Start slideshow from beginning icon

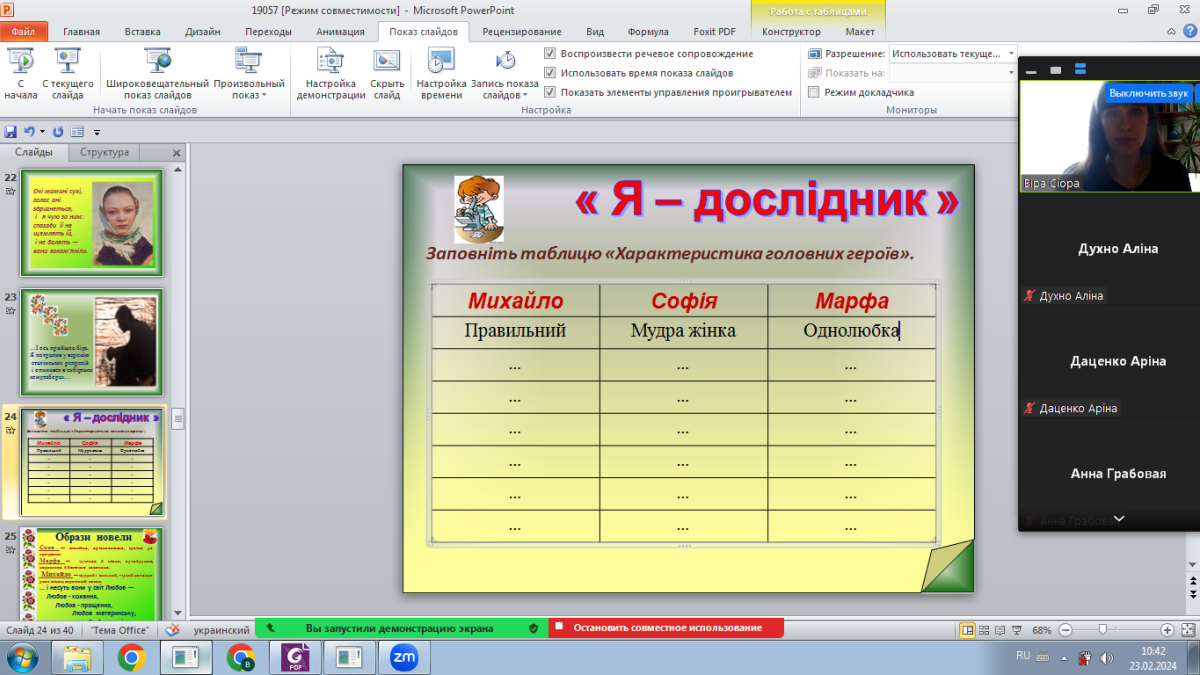click(x=20, y=63)
